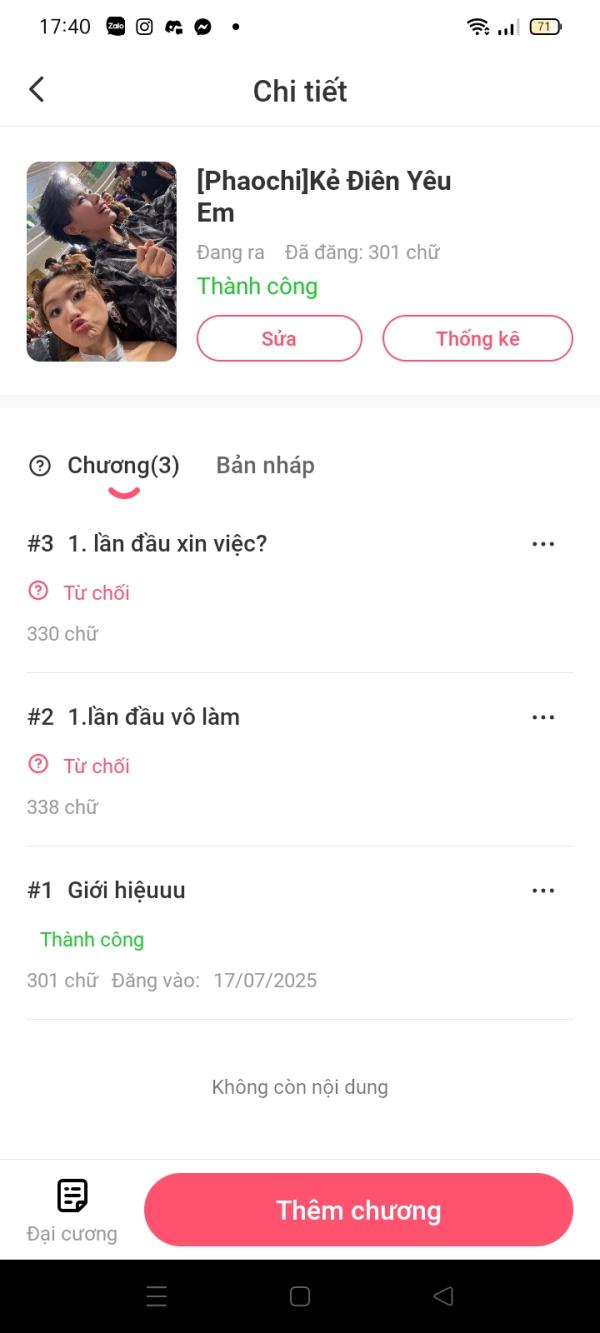Select the Chương(3) tab
The width and height of the screenshot is (600, 1333).
(123, 465)
